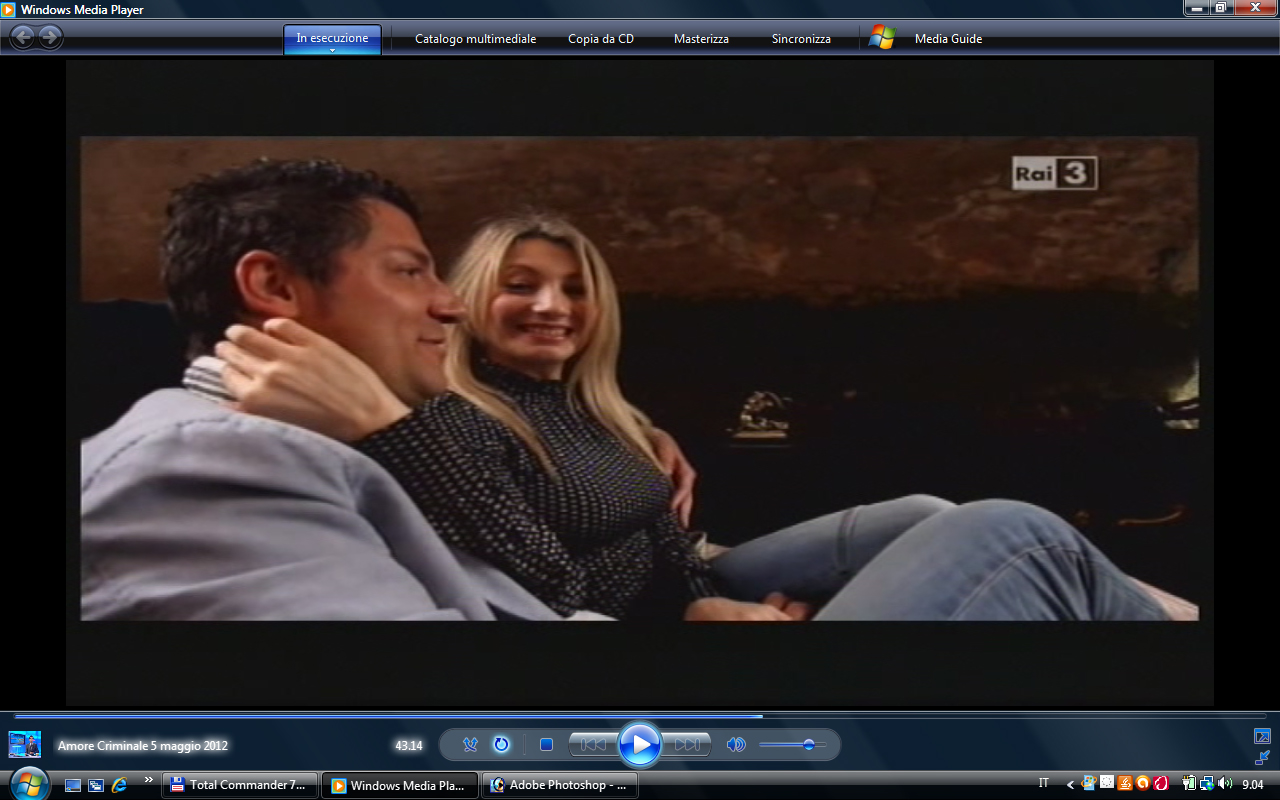Click the red tray icon
This screenshot has height=800, width=1280.
point(1160,784)
